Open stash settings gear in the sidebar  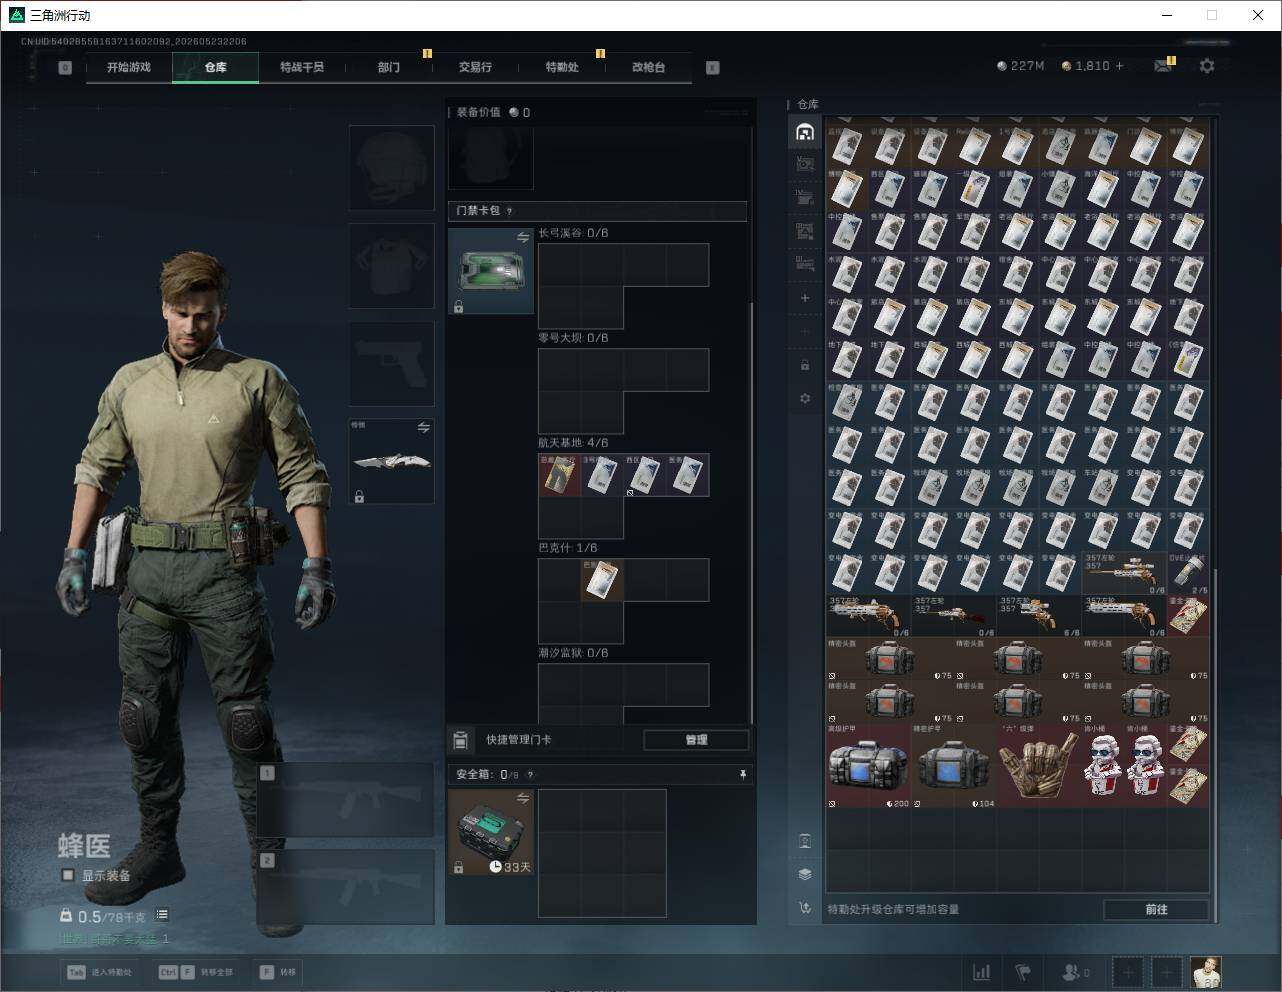805,398
